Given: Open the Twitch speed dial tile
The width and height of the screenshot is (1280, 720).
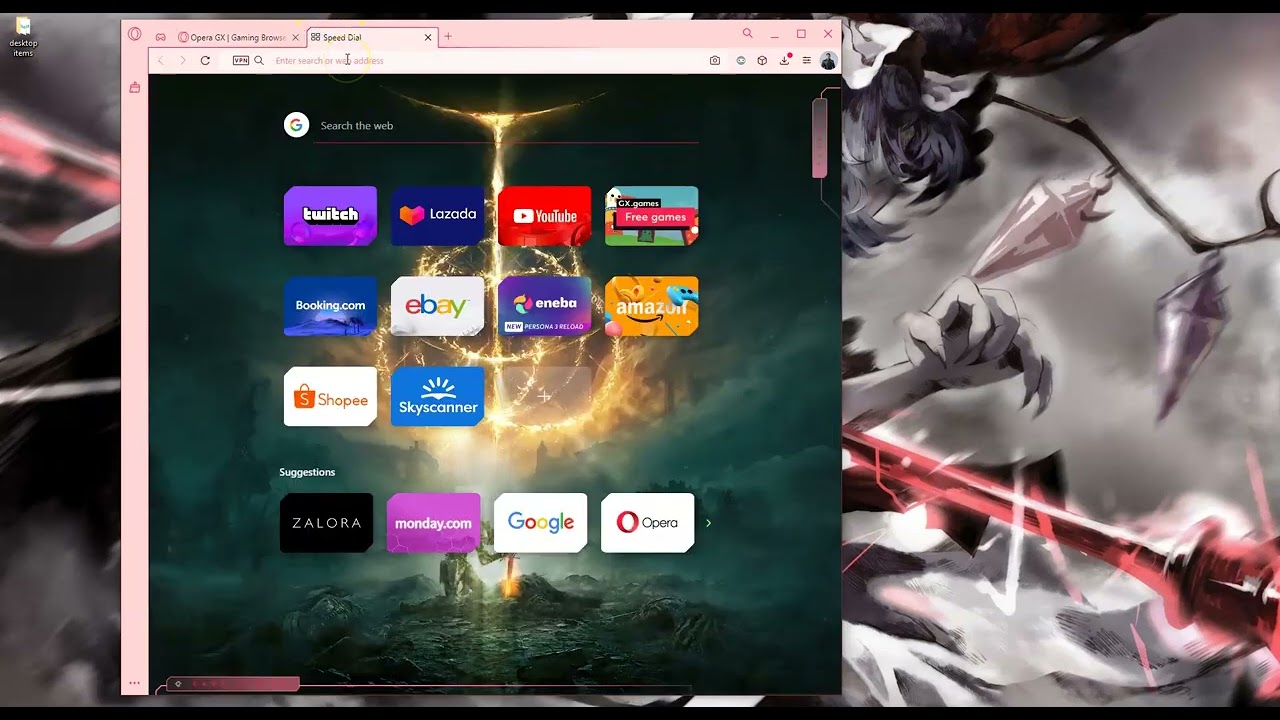Looking at the screenshot, I should coord(330,215).
